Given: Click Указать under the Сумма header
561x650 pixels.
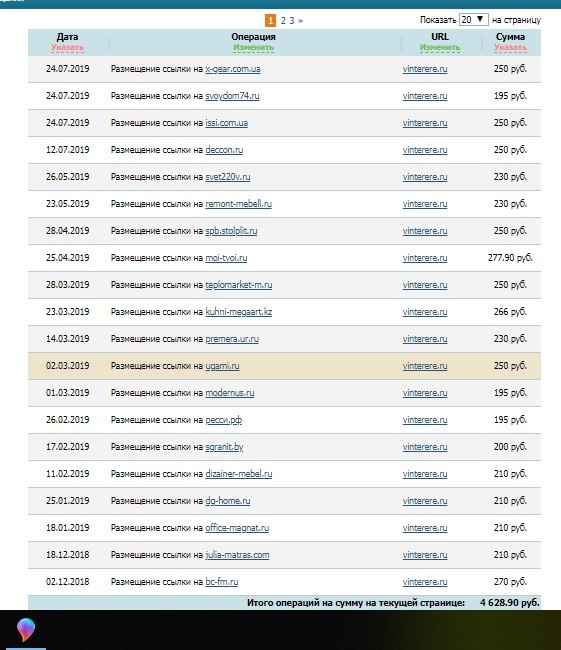Looking at the screenshot, I should [x=510, y=47].
